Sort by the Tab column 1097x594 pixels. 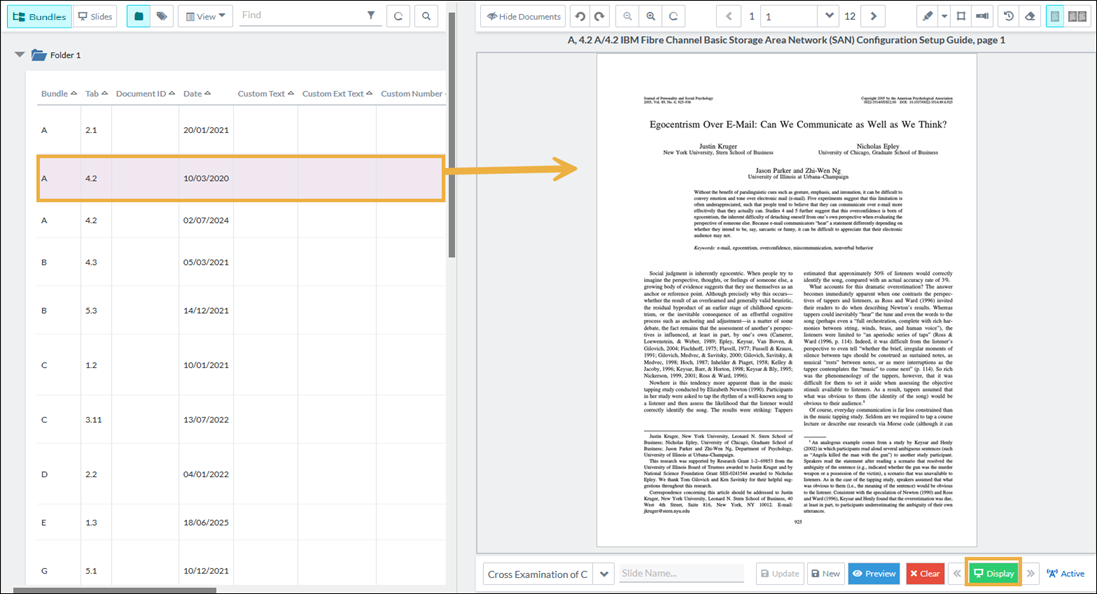coord(97,94)
